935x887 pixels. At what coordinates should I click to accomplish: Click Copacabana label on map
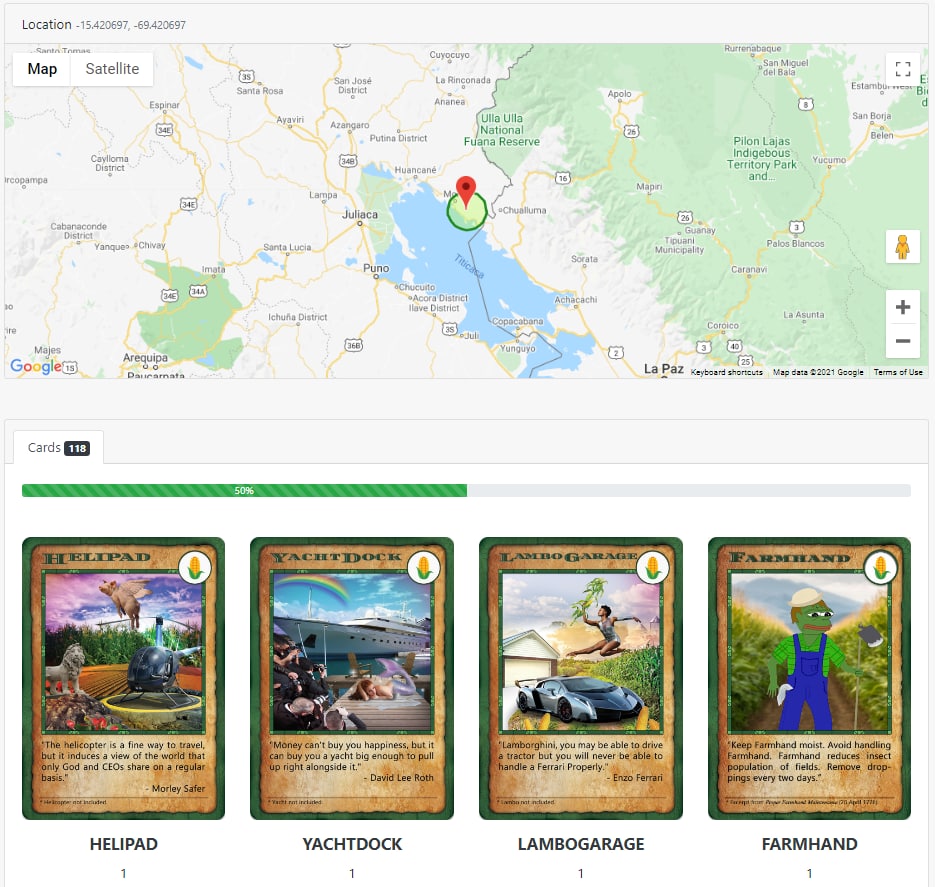tap(518, 321)
